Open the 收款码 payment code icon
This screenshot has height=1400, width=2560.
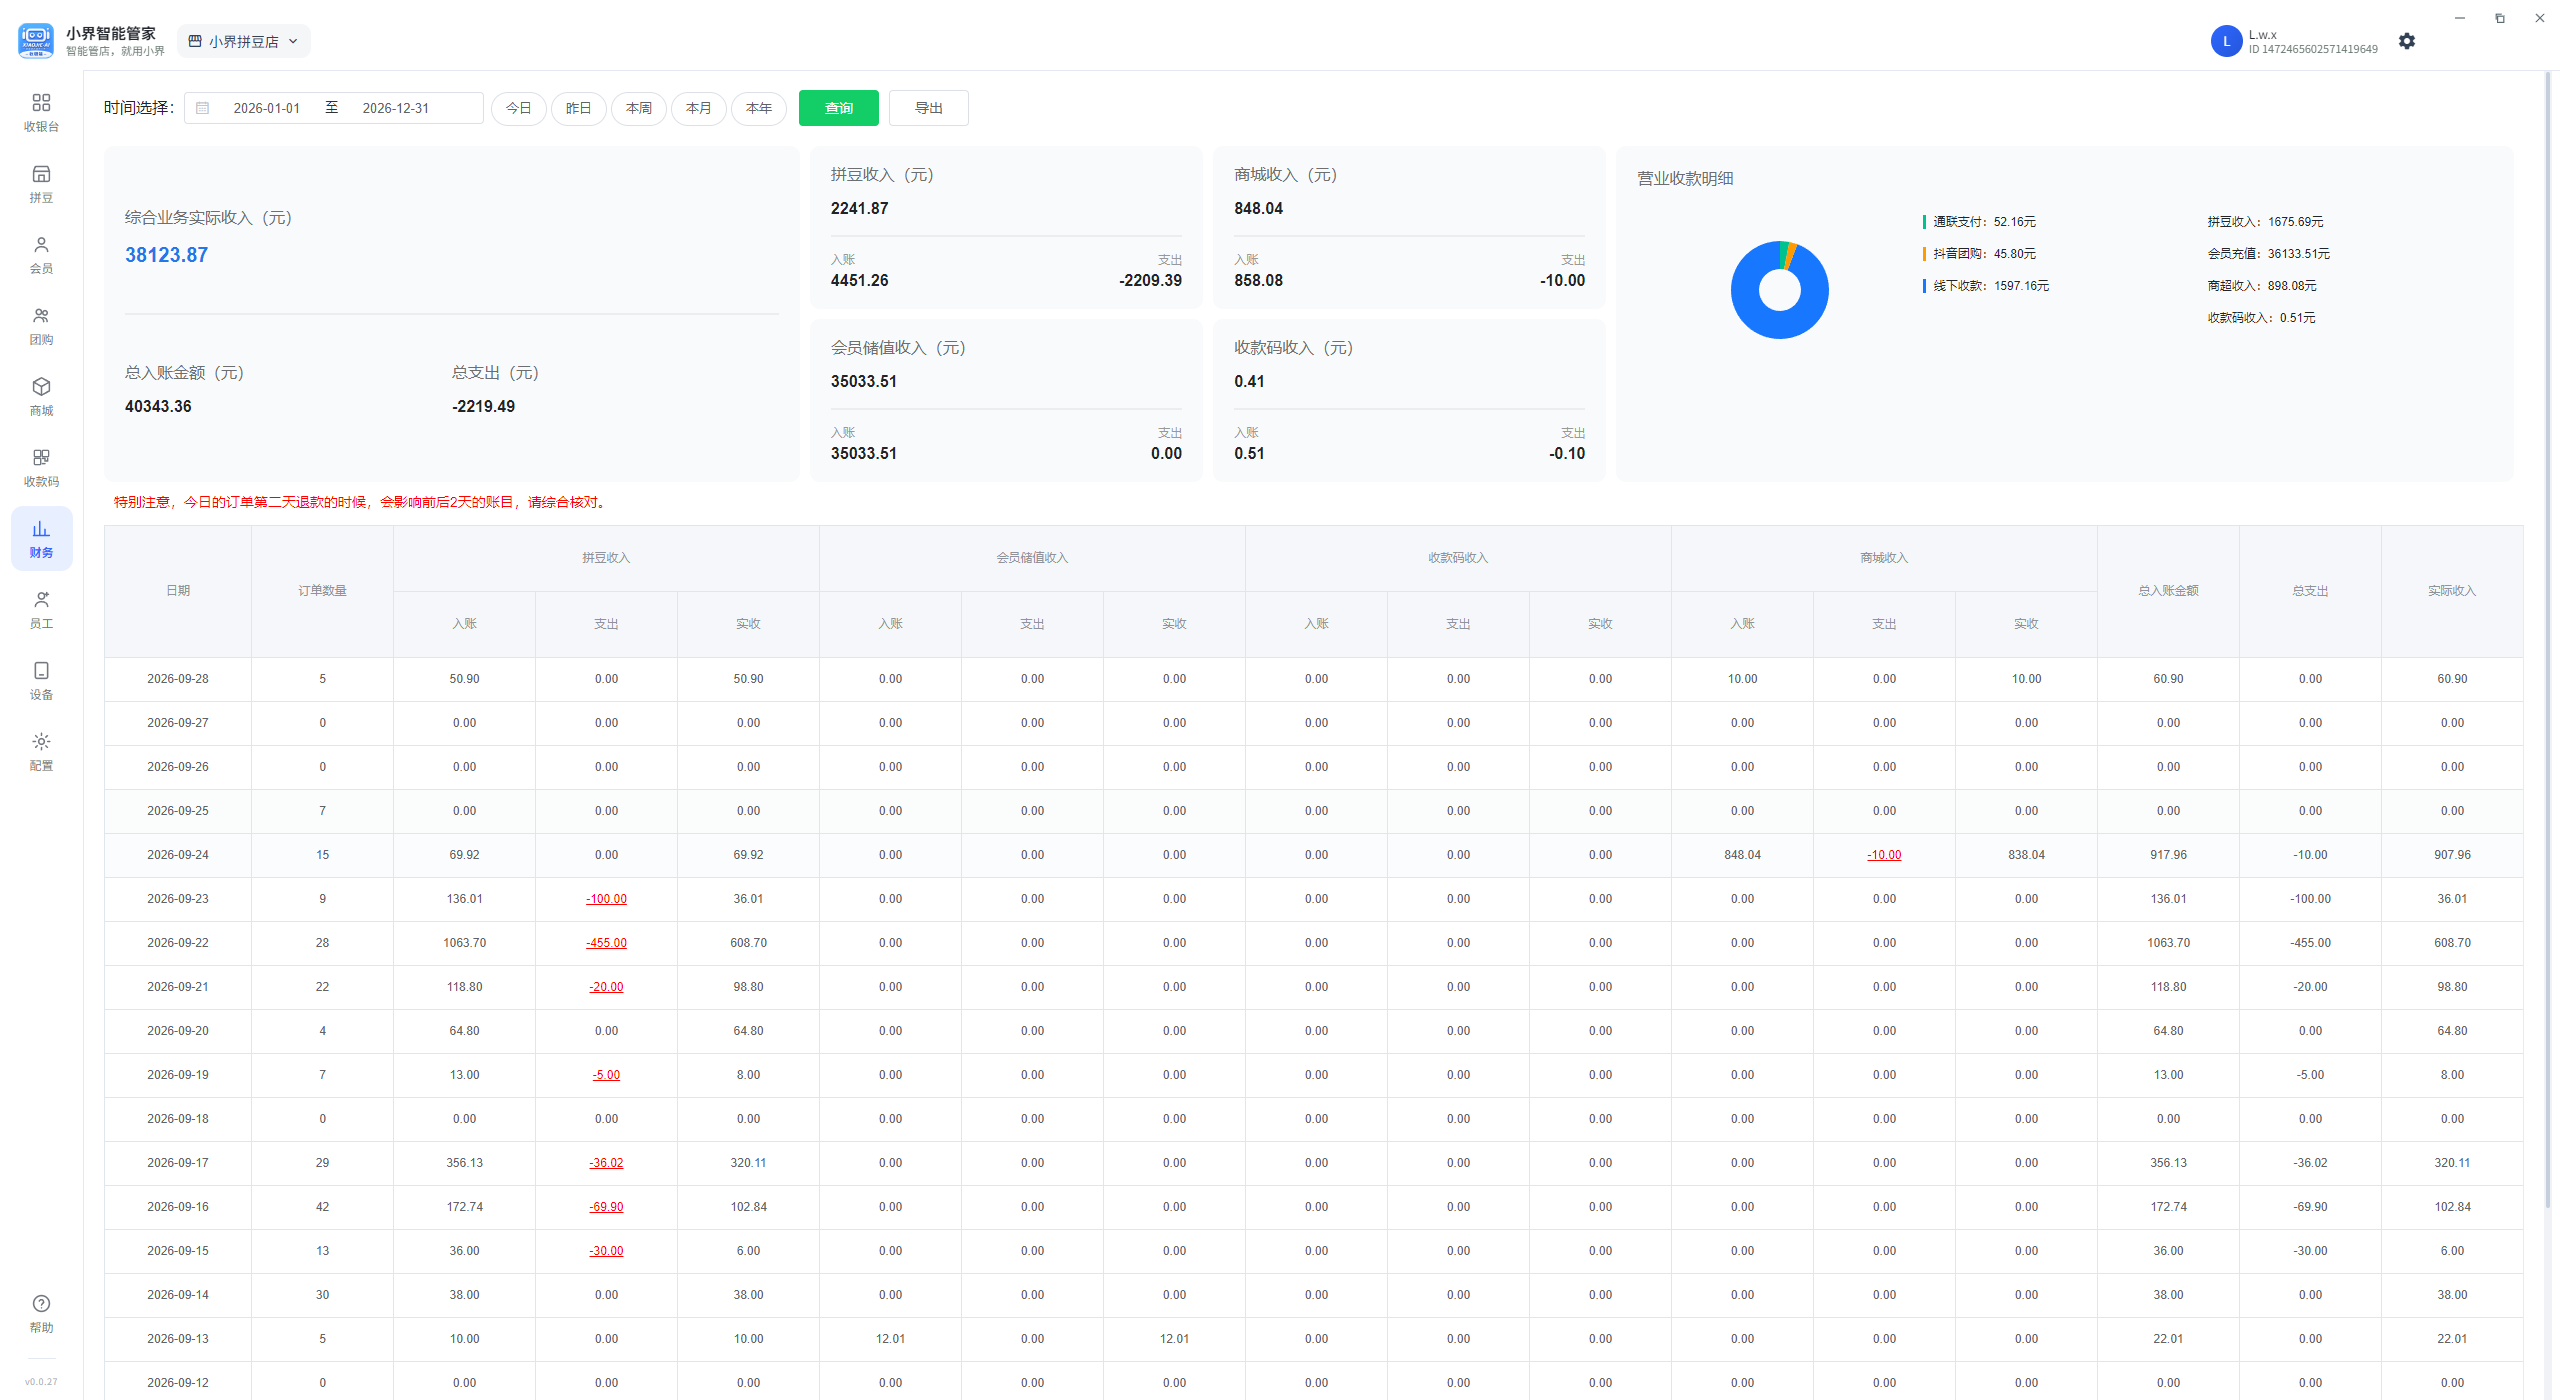click(41, 468)
